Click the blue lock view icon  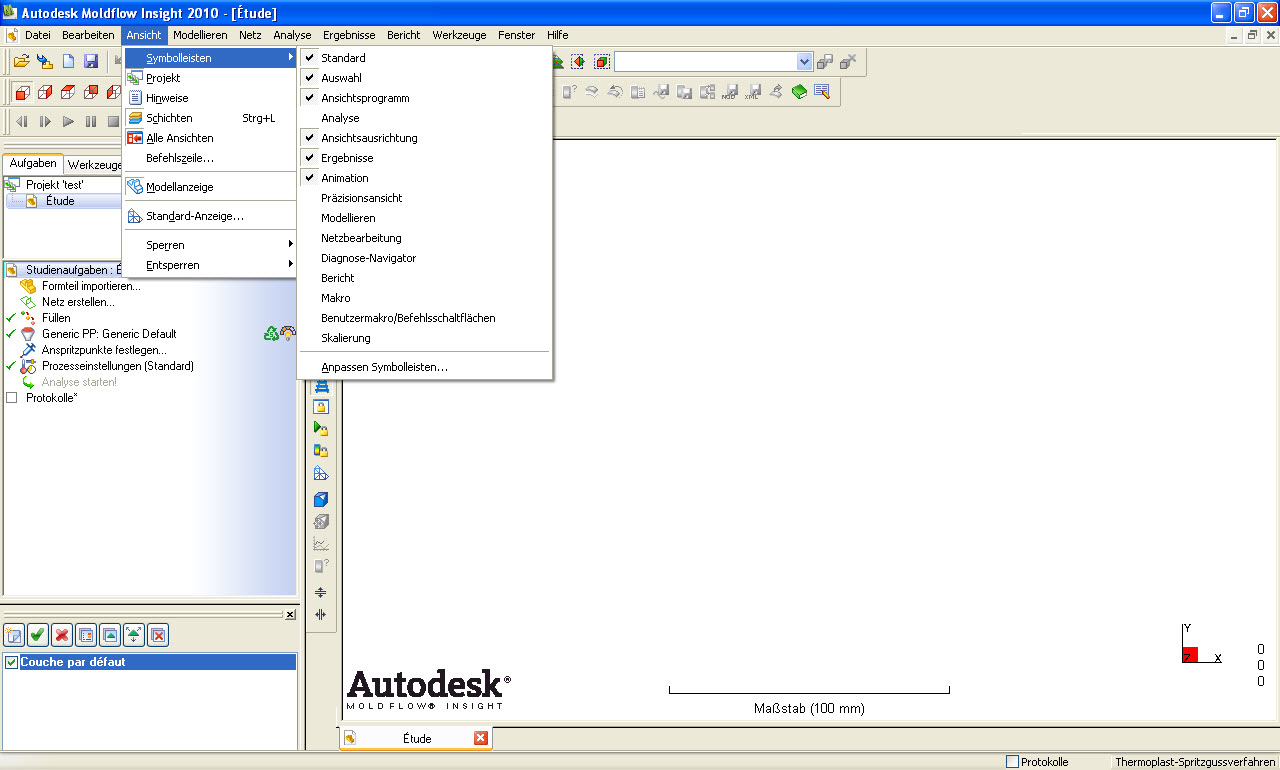pyautogui.click(x=321, y=406)
